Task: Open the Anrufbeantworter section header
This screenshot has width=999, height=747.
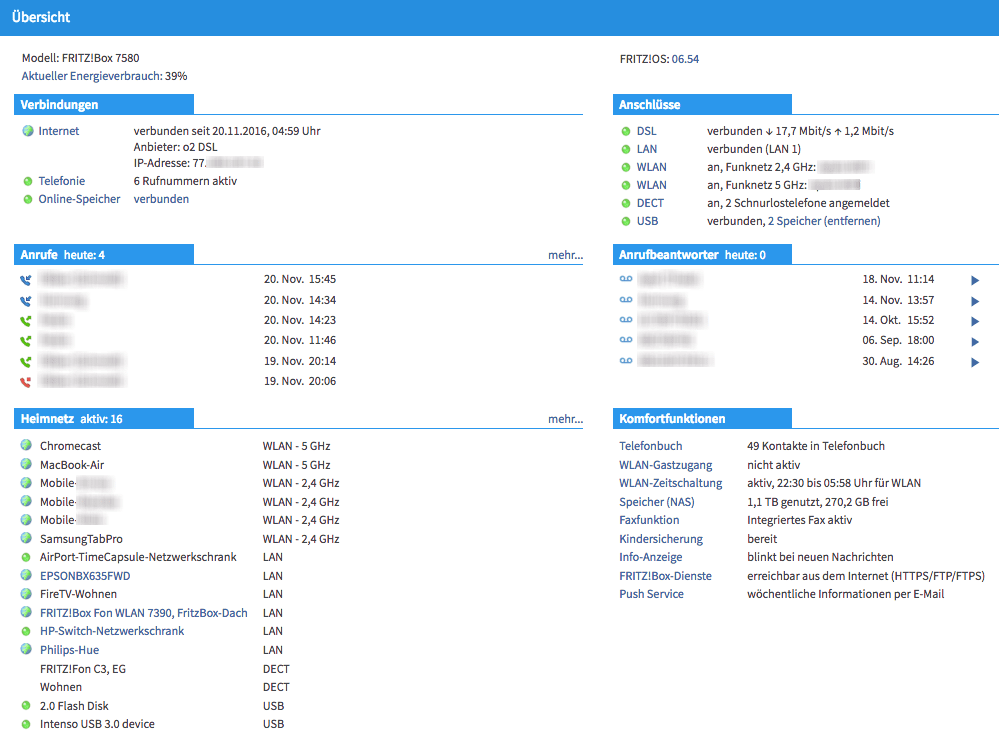Action: click(702, 254)
